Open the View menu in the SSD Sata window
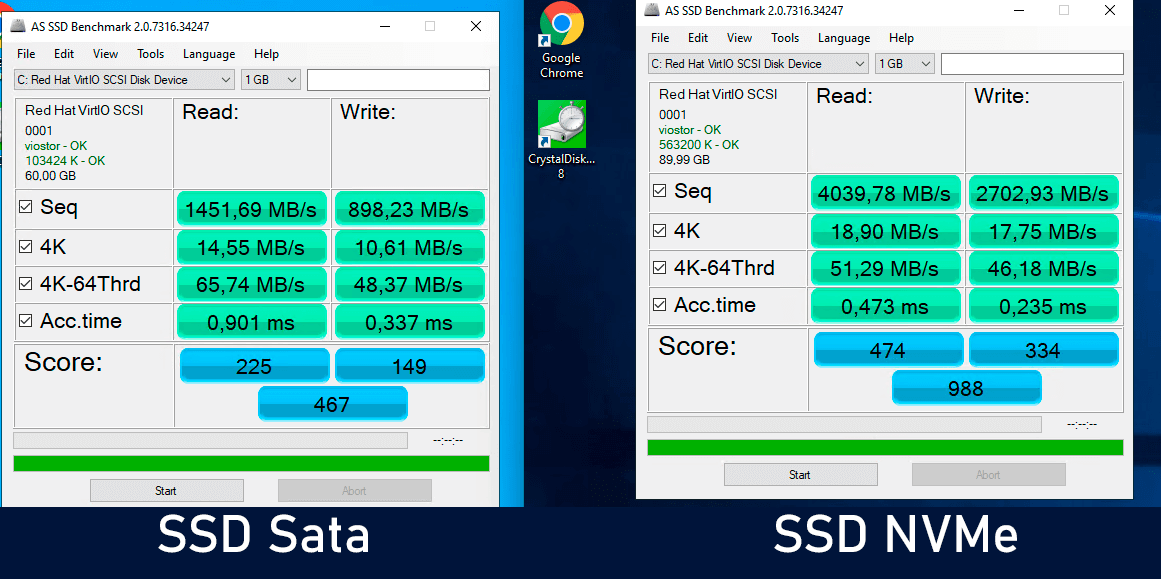The width and height of the screenshot is (1161, 579). pos(105,54)
